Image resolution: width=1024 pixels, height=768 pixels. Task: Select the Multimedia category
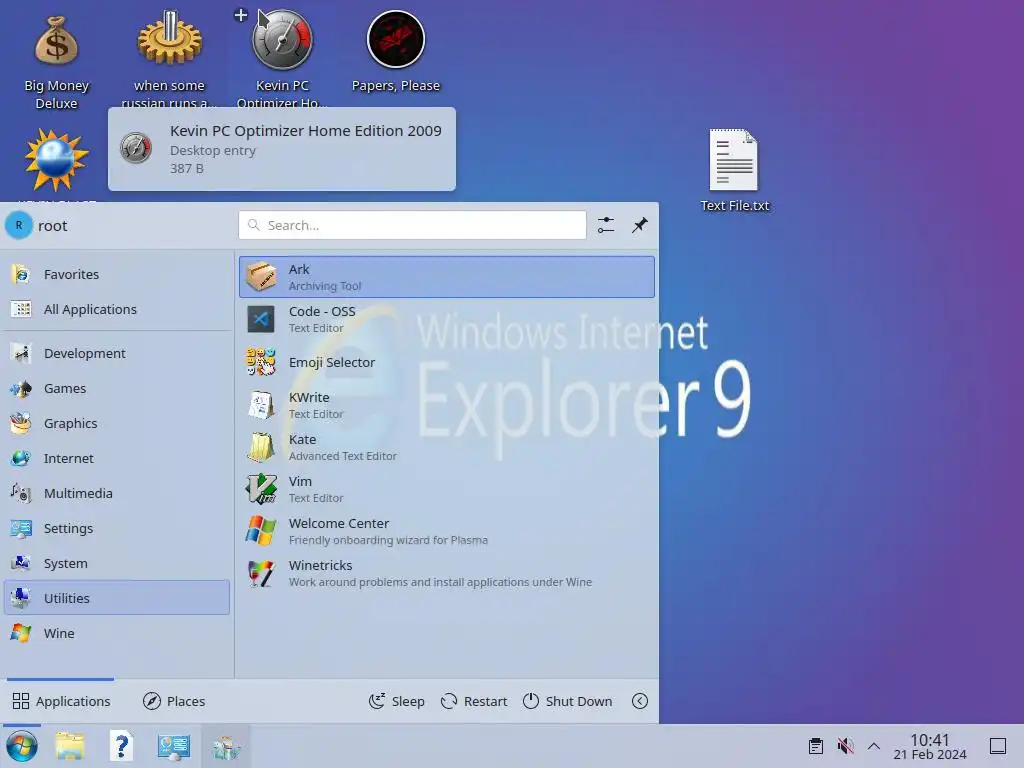point(117,493)
